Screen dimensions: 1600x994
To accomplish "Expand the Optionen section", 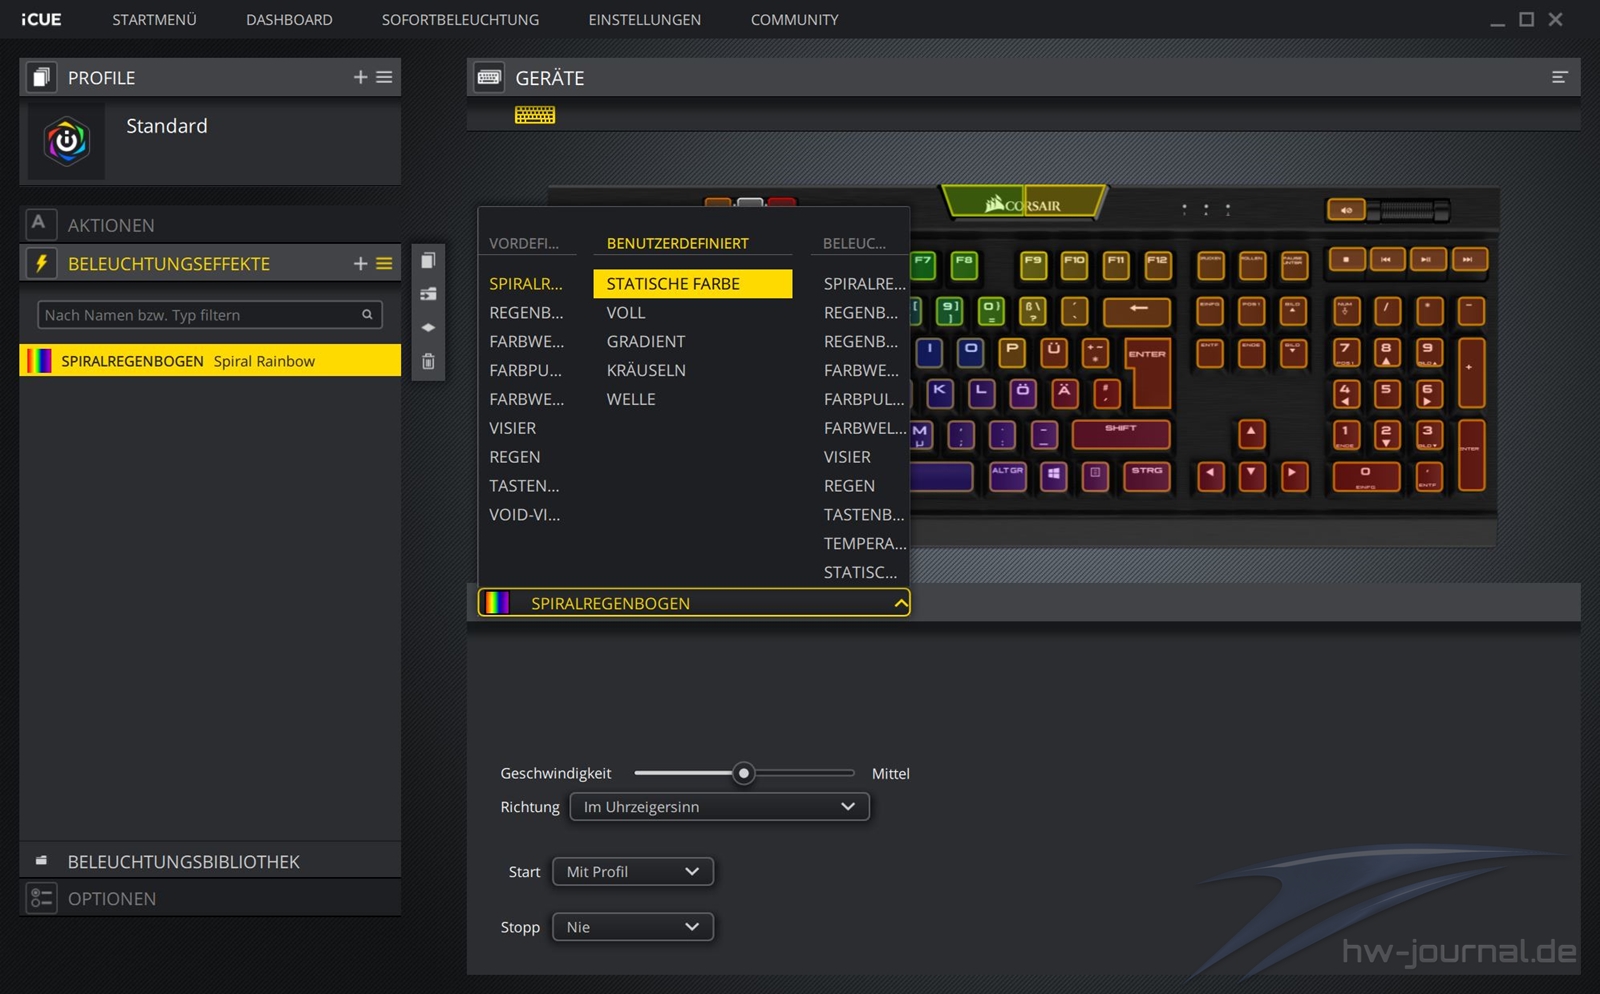I will point(210,898).
